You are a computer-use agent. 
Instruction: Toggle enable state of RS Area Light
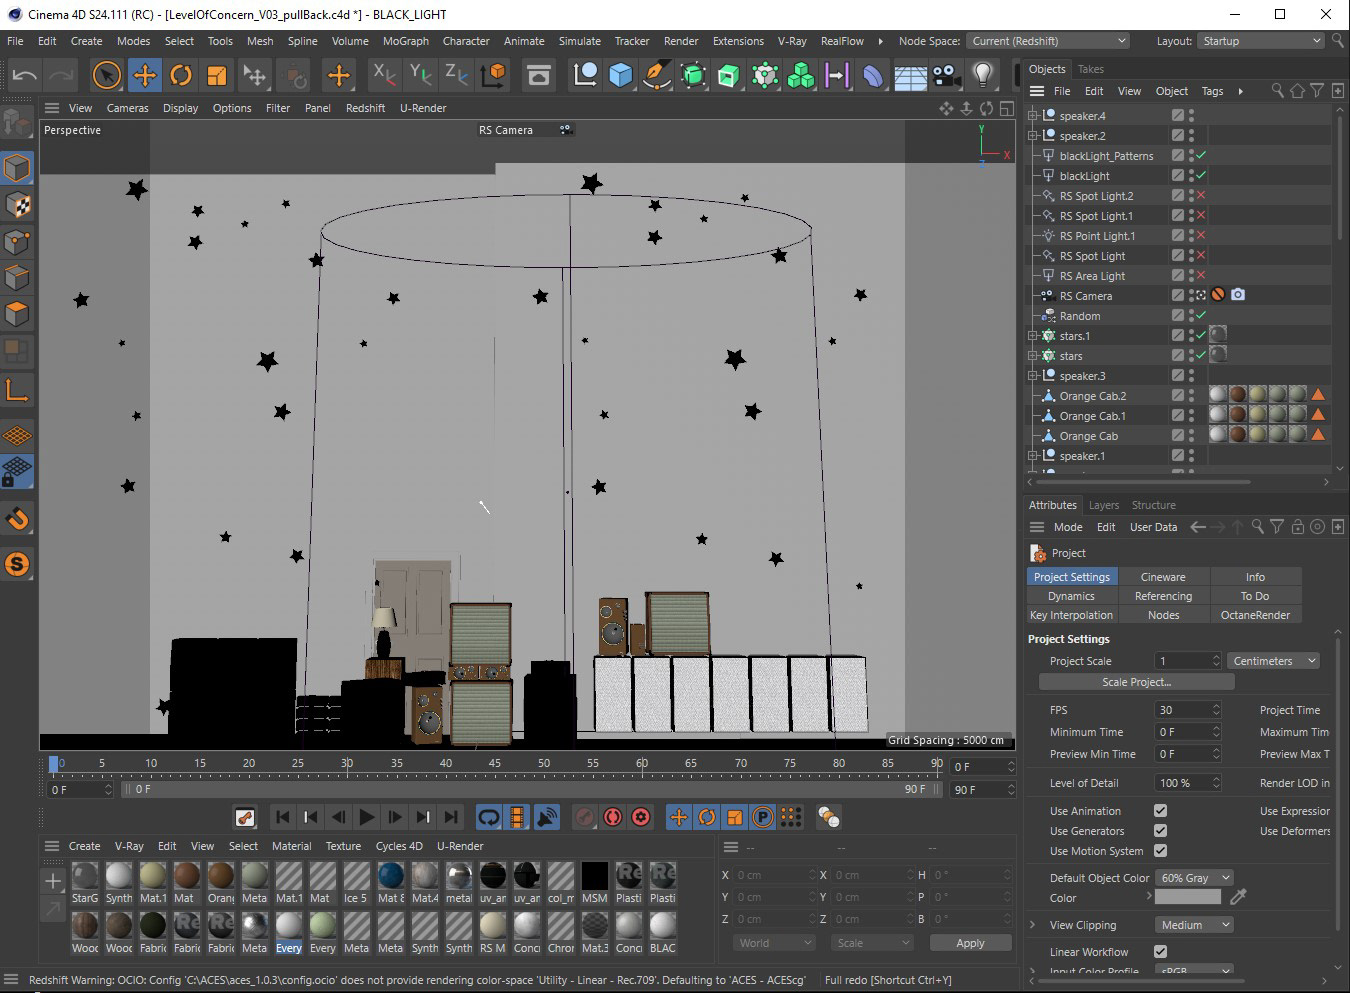[x=1200, y=275]
